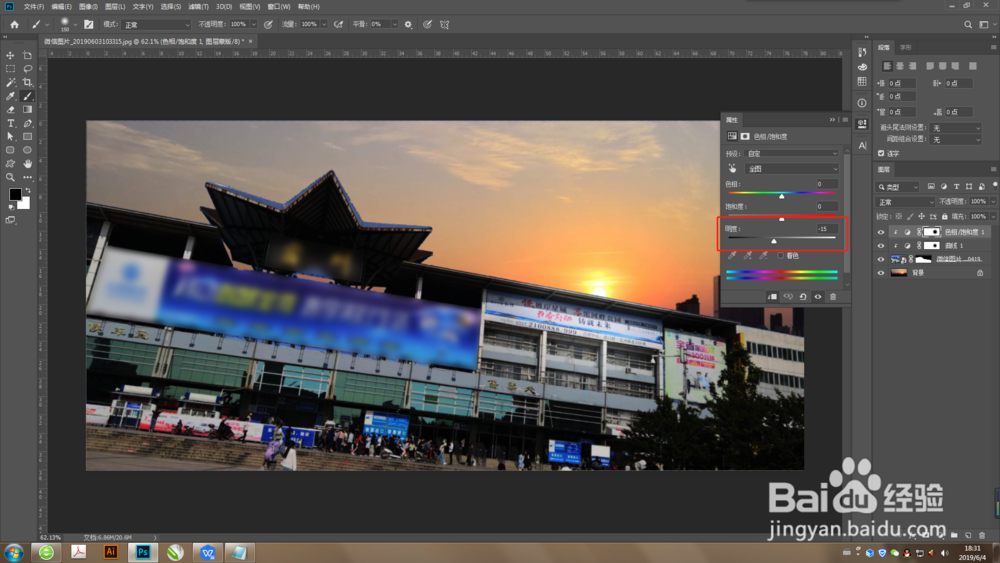The image size is (1000, 563).
Task: Hide the Curves 1 layer
Action: (x=881, y=245)
